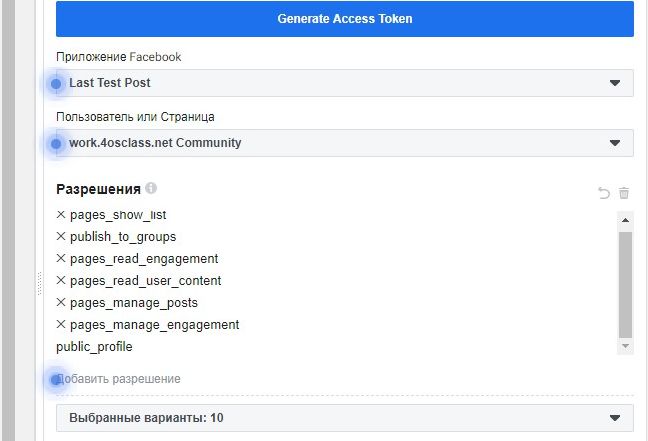Click the public_profile permission entry
Image resolution: width=648 pixels, height=441 pixels.
pos(94,347)
